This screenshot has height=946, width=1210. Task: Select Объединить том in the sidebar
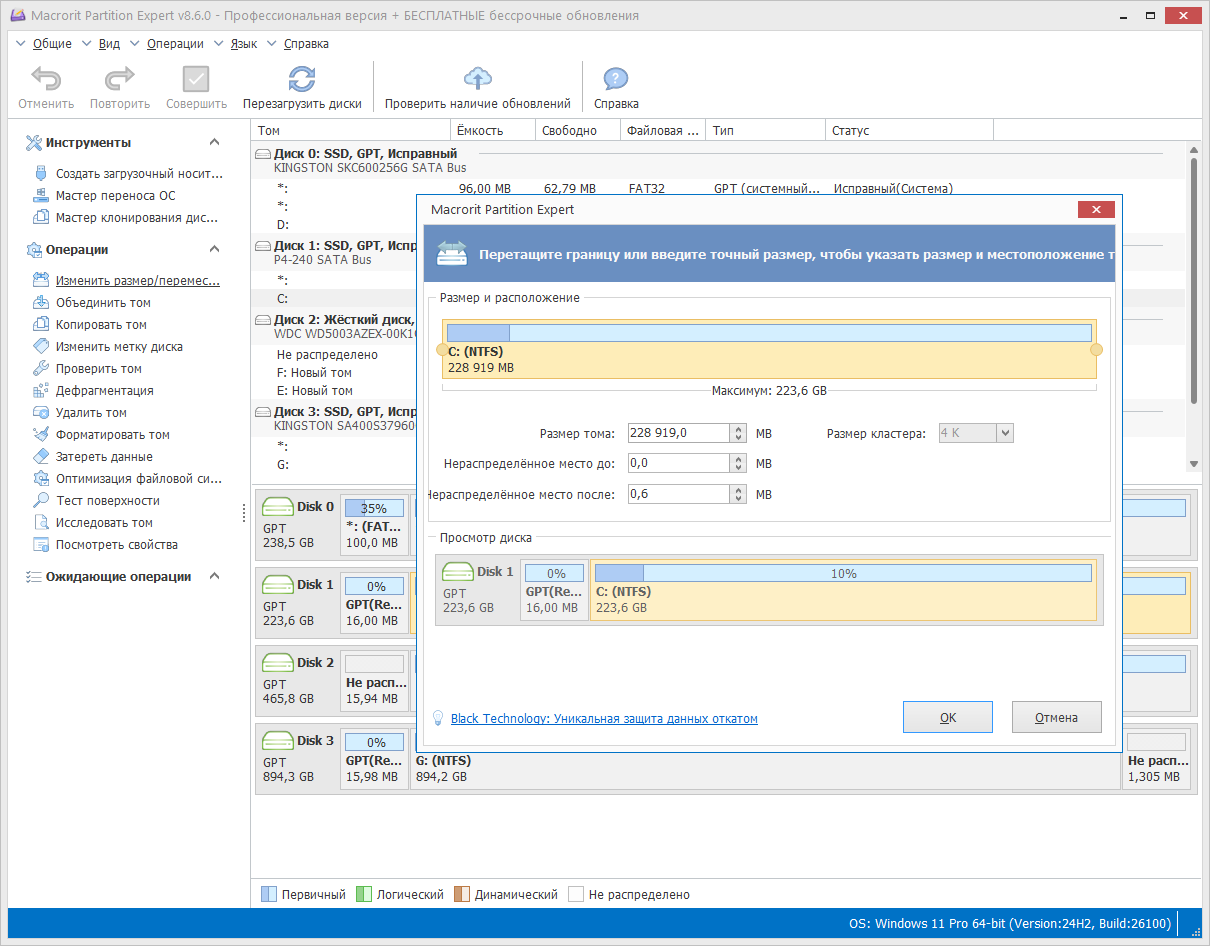(103, 303)
